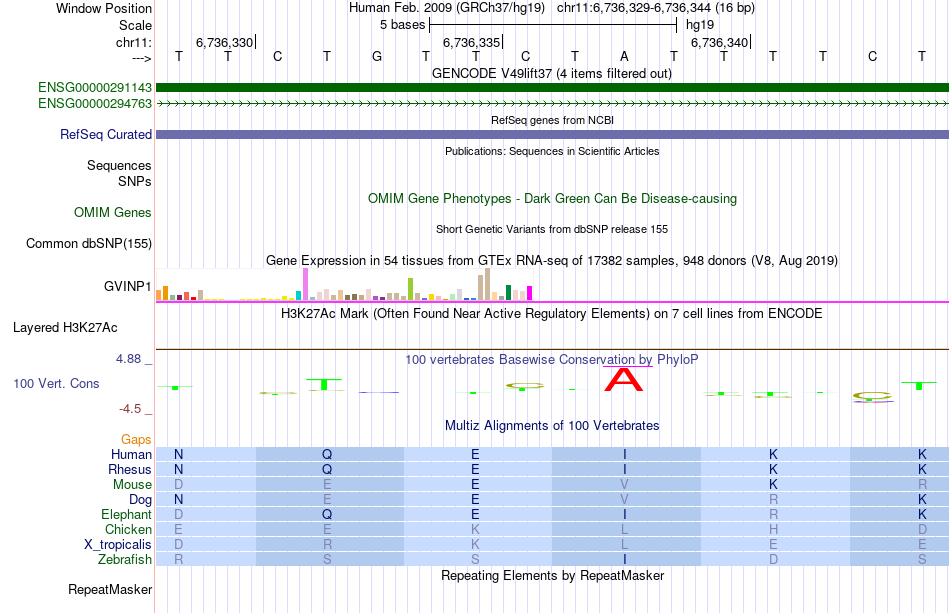Click the I amino acid in Zebrafish row
The height and width of the screenshot is (613, 950).
click(x=625, y=559)
